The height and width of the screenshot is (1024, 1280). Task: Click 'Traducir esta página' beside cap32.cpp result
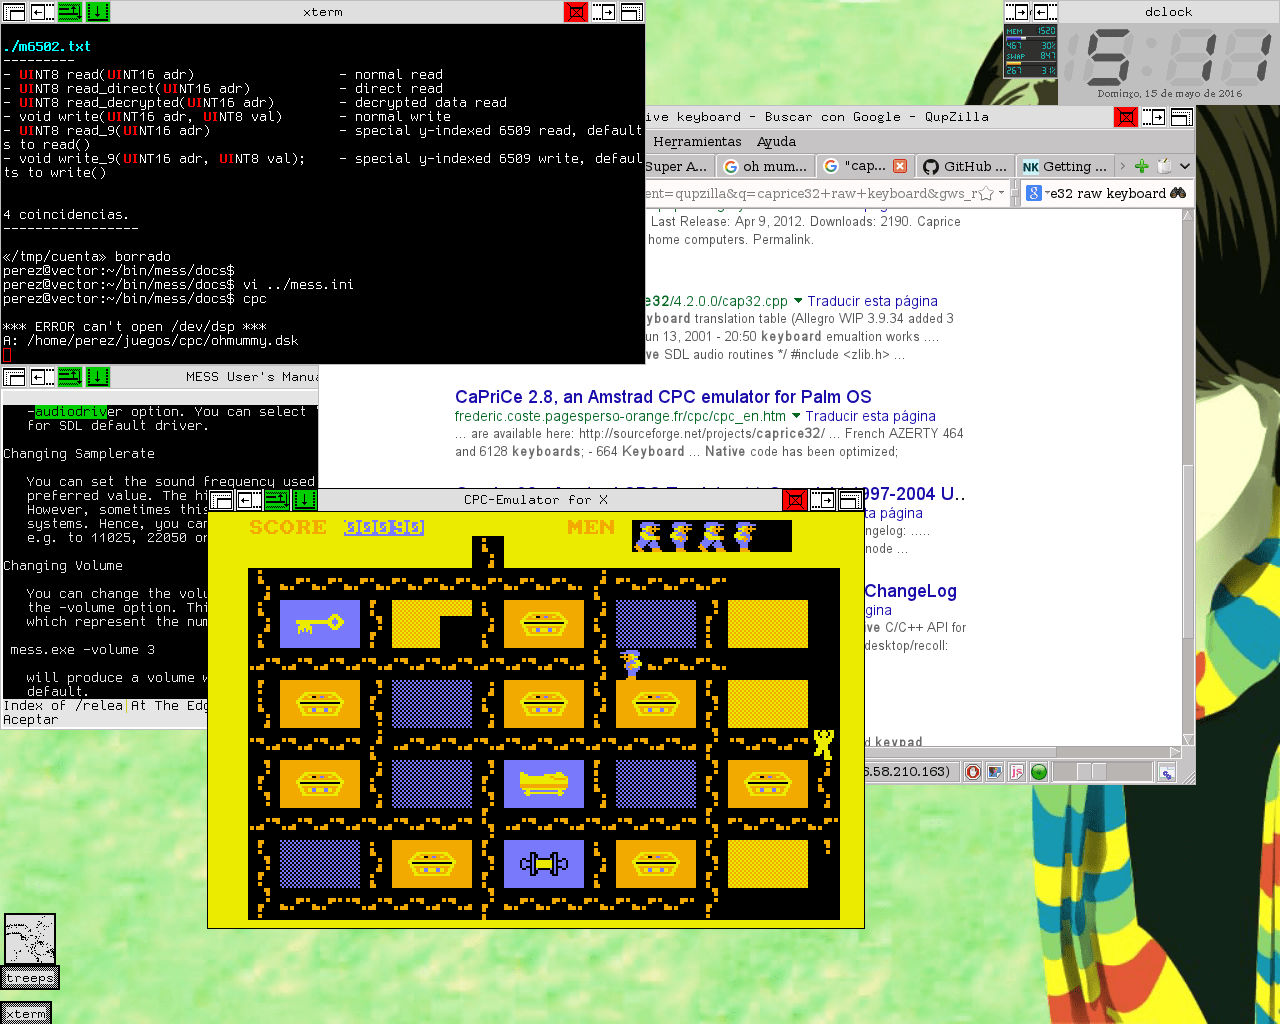tap(872, 301)
